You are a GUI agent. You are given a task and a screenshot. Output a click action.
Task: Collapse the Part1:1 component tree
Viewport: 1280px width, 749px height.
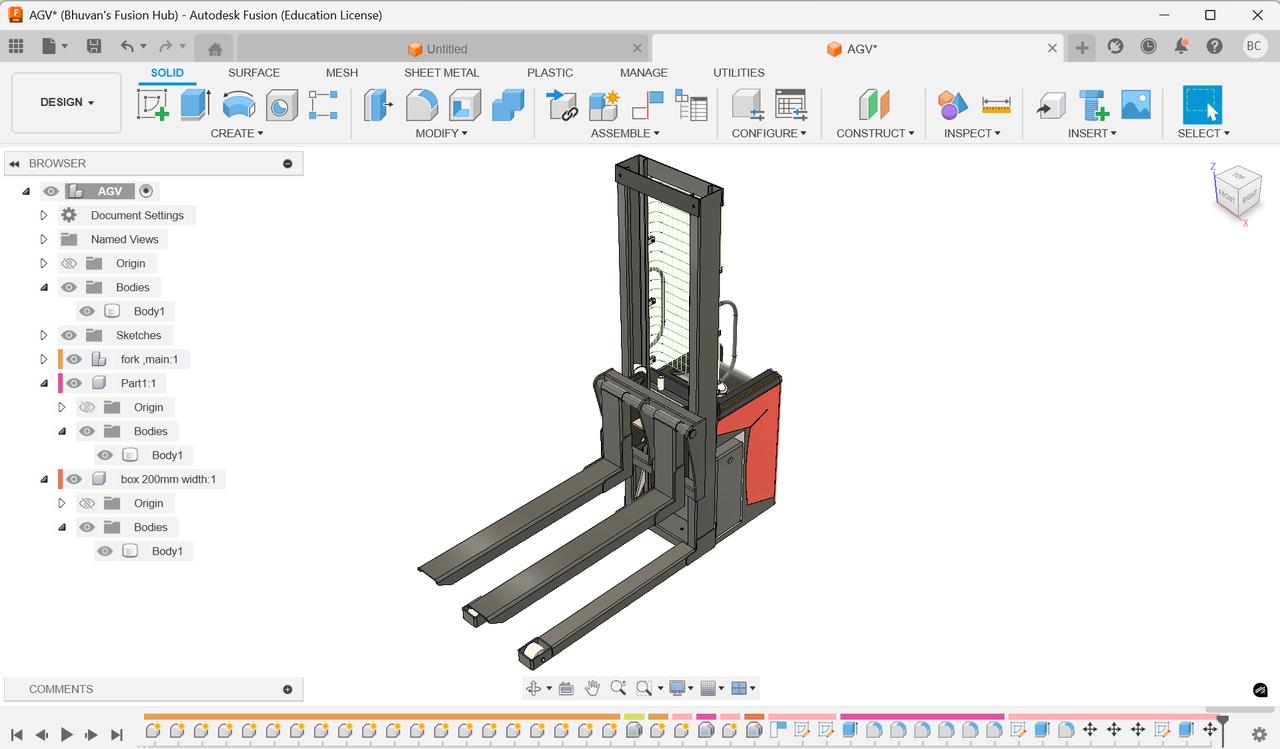coord(44,383)
